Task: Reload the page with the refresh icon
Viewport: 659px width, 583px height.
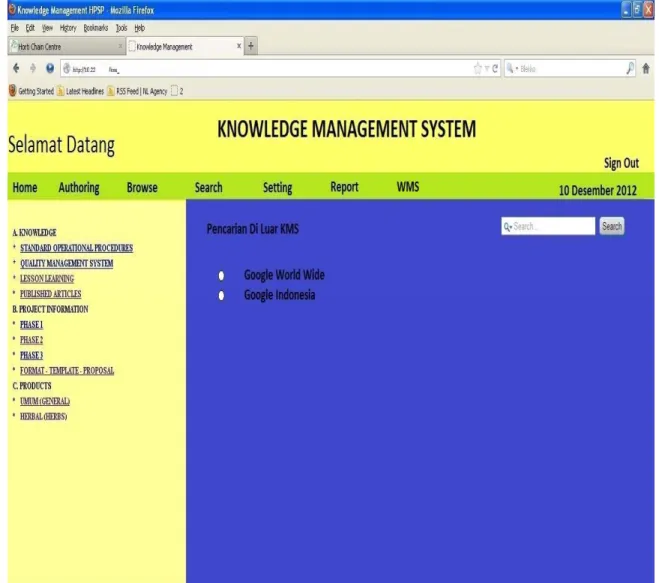Action: click(495, 69)
